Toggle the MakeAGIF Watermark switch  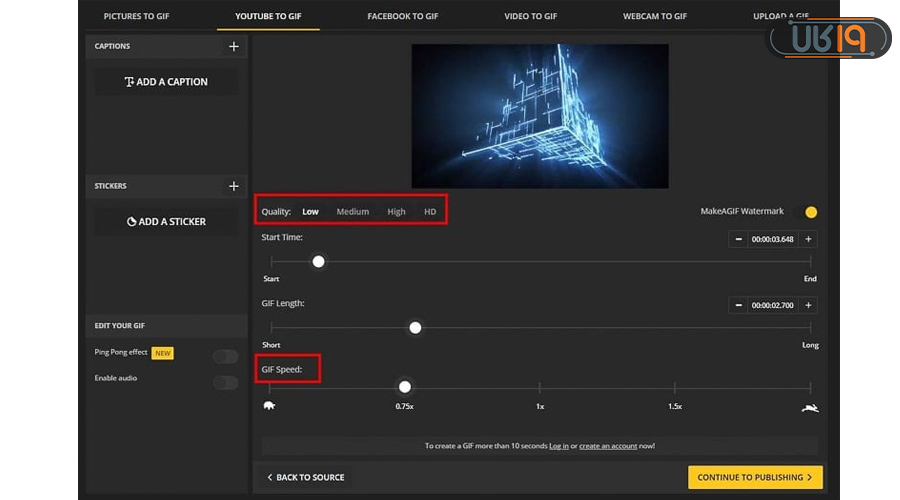(x=810, y=212)
